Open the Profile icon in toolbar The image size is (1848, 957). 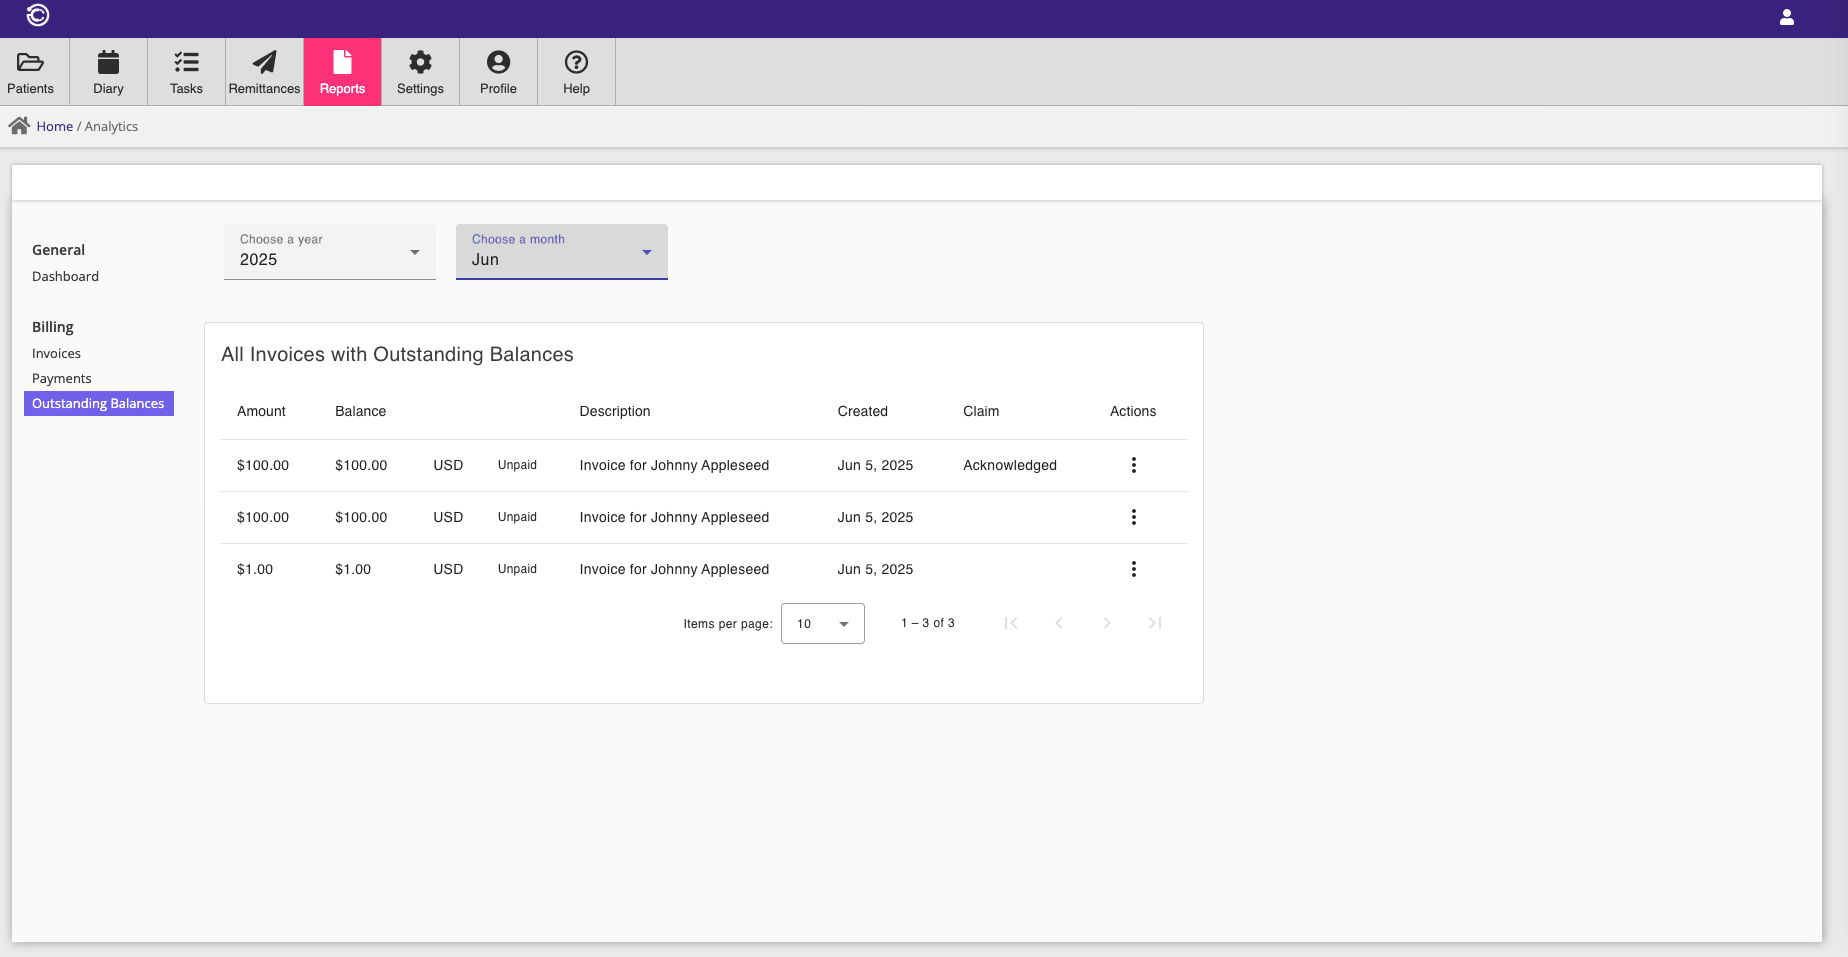point(498,63)
